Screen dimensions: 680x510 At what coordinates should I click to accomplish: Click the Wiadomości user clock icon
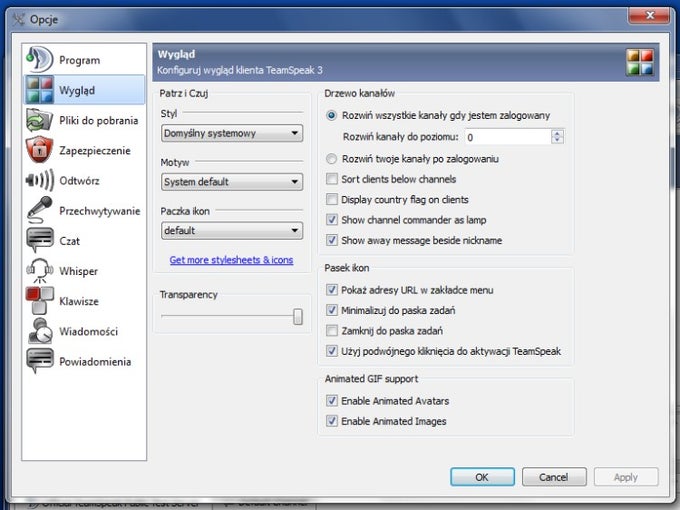point(39,331)
